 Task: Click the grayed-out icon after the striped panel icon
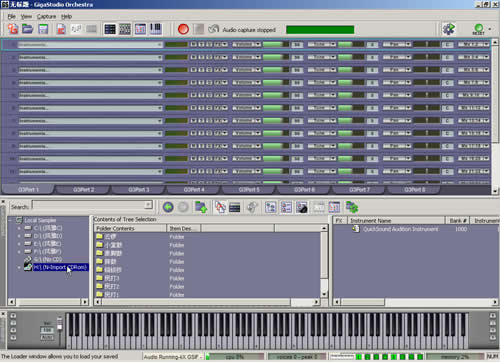click(253, 207)
